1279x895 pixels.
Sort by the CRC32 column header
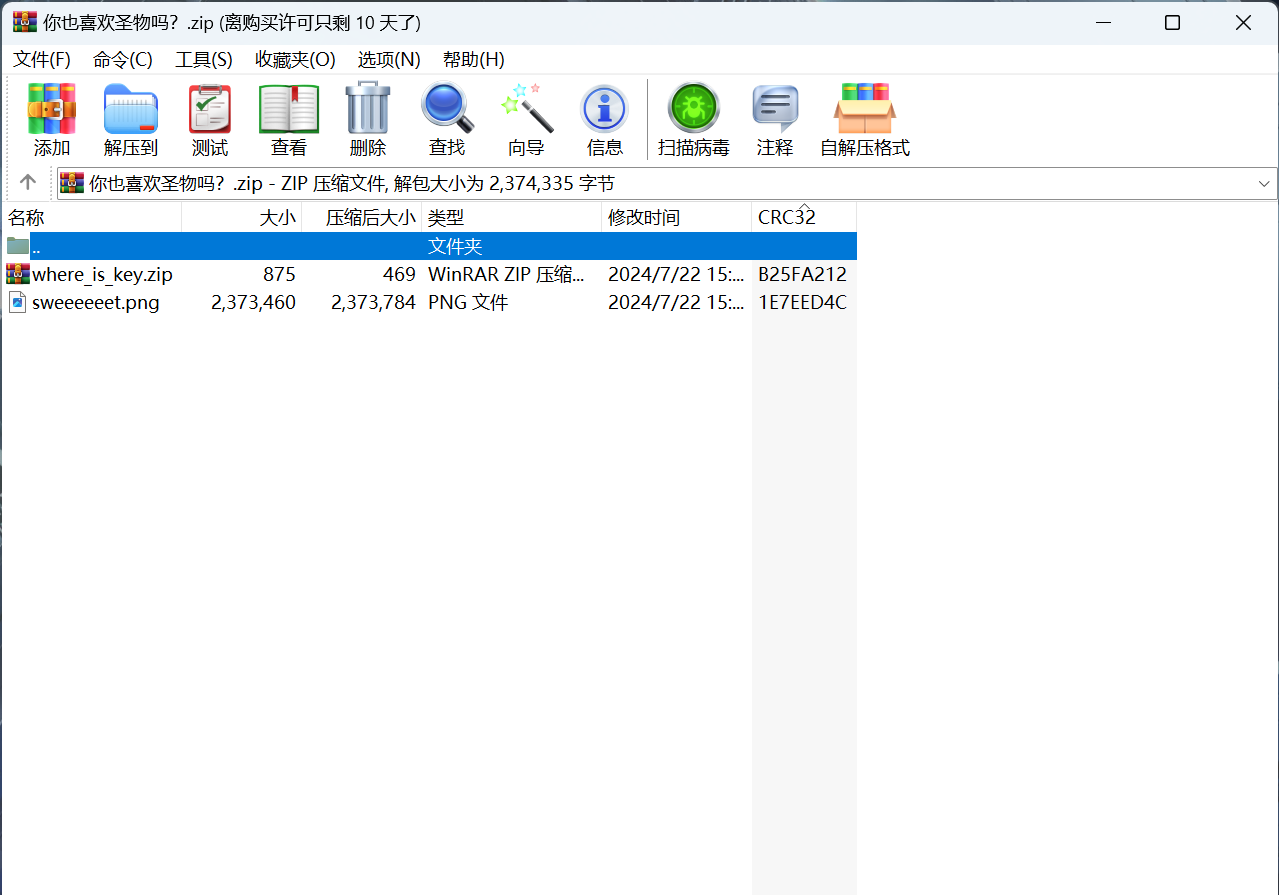pyautogui.click(x=804, y=217)
